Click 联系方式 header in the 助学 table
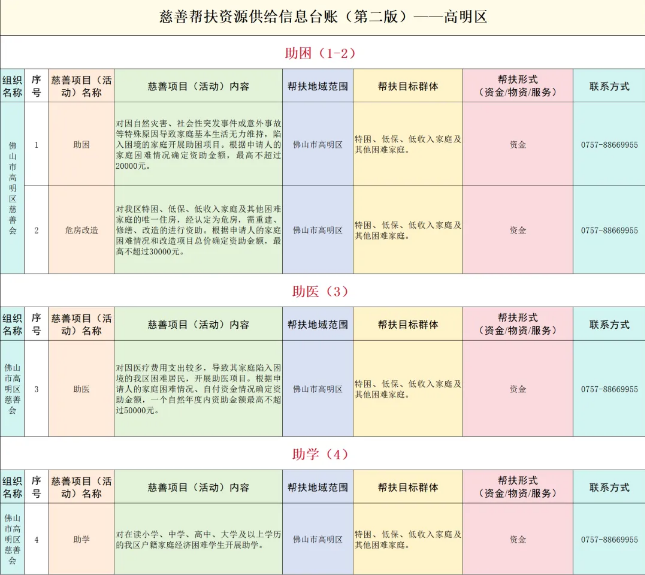Viewport: 645px width, 575px height. [x=609, y=487]
